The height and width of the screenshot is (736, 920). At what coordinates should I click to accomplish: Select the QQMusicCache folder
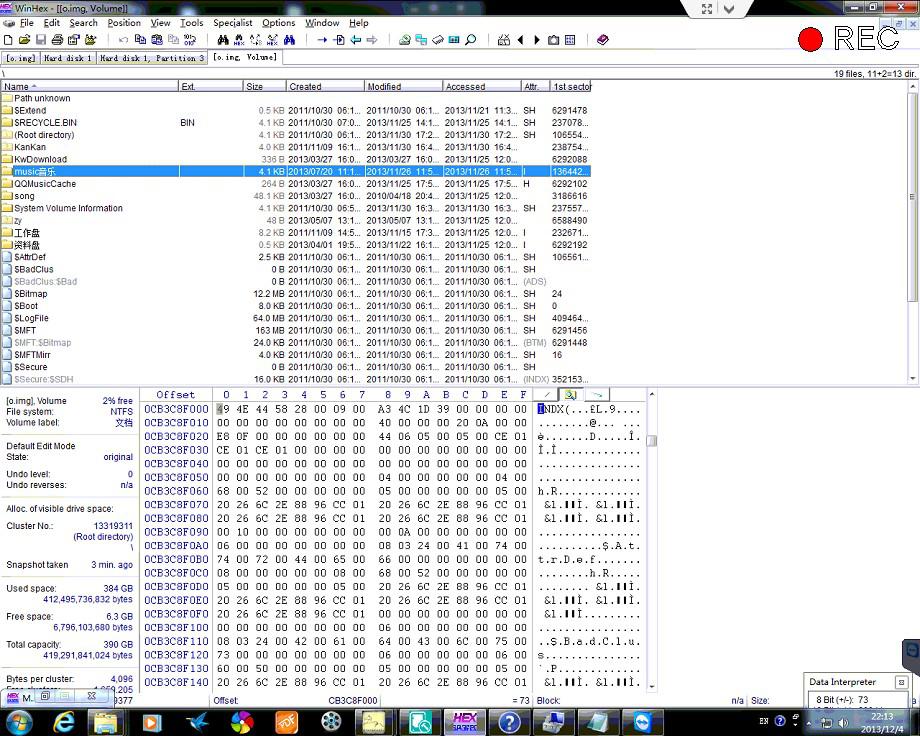296,184
